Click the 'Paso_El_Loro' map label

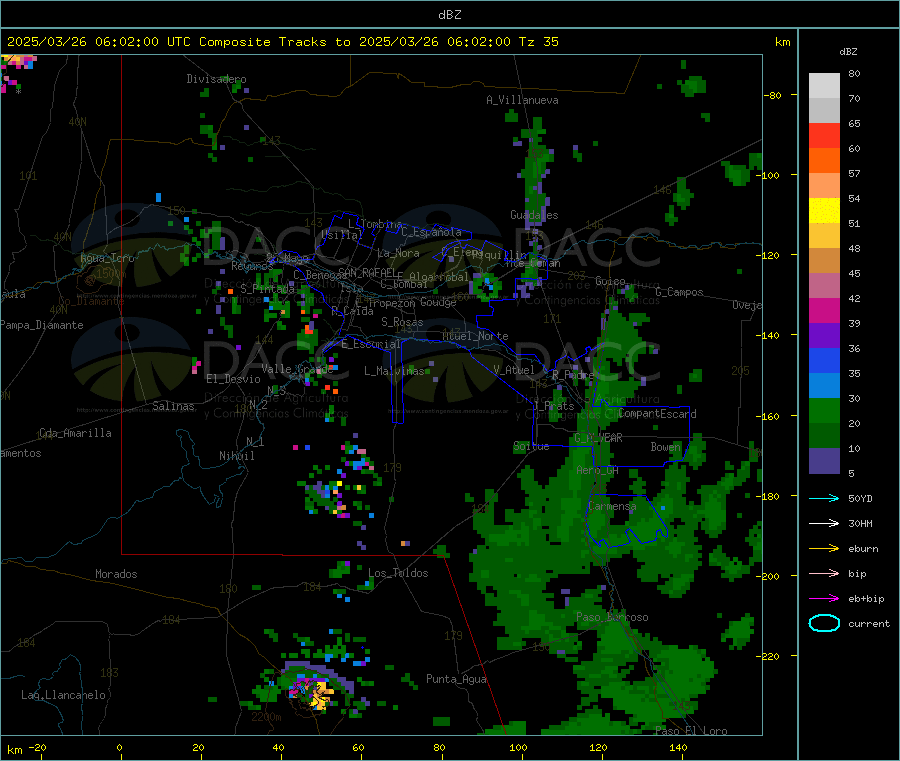pyautogui.click(x=691, y=731)
